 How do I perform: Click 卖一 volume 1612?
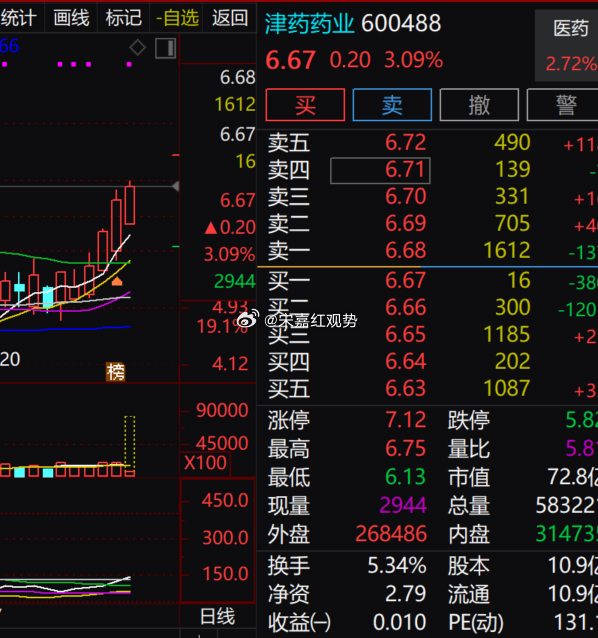click(x=507, y=250)
